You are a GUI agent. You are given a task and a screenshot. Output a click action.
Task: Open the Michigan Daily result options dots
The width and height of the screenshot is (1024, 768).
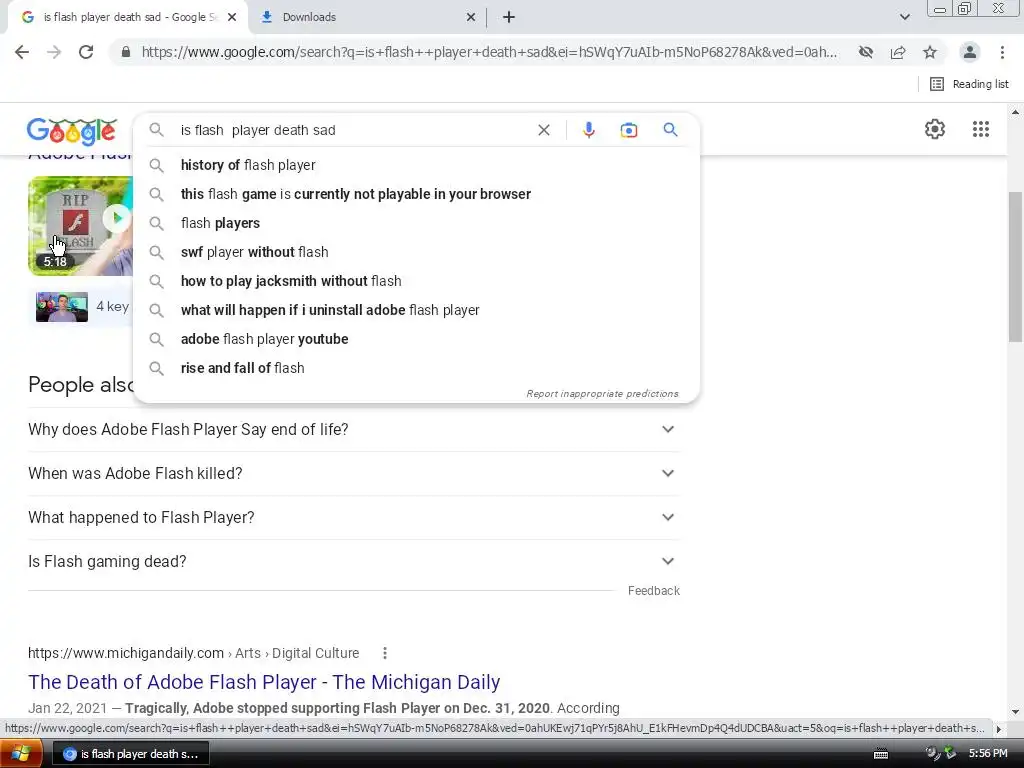coord(385,653)
